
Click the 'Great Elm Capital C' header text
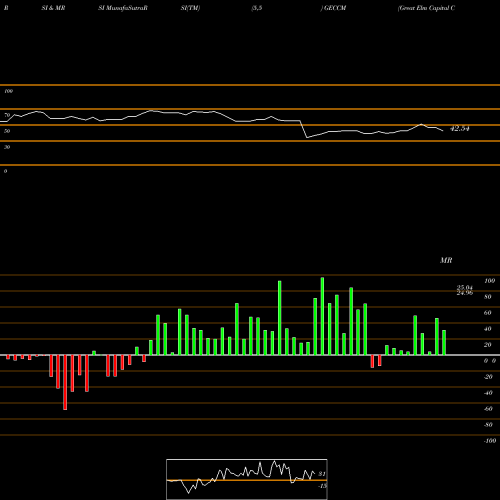tap(426, 8)
